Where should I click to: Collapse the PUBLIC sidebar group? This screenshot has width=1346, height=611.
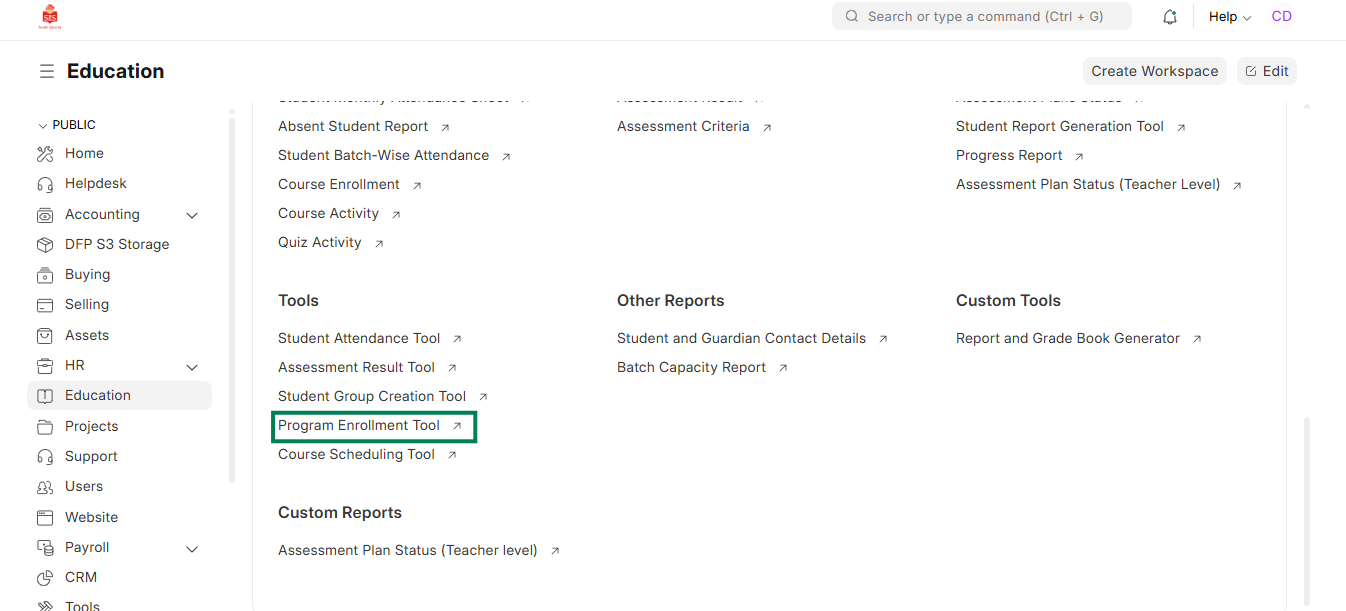42,125
